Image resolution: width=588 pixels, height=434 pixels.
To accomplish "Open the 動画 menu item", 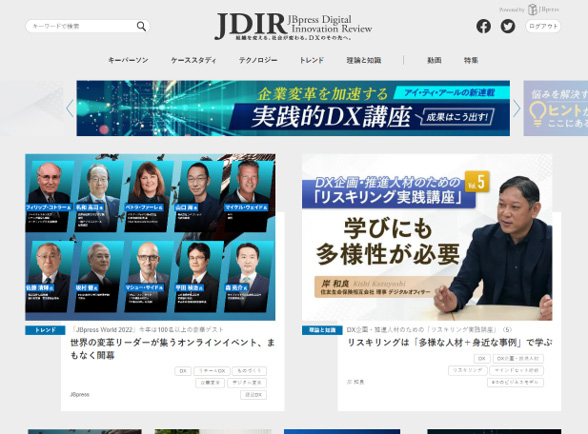I will [x=434, y=60].
